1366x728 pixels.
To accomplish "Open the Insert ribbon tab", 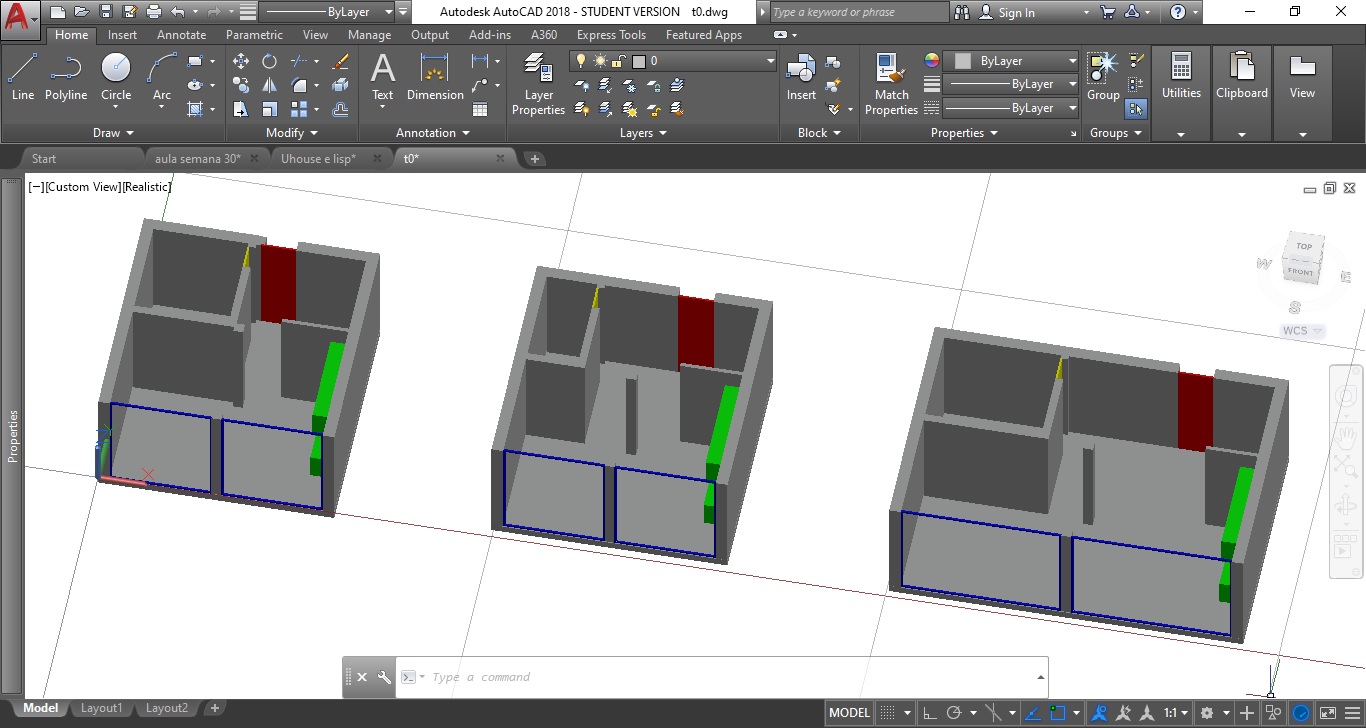I will pos(123,35).
